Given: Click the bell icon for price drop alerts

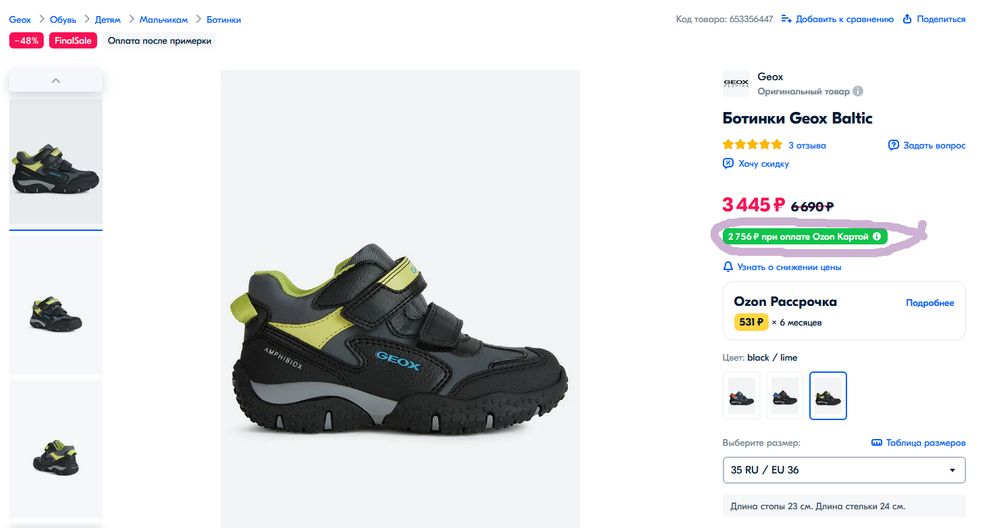Looking at the screenshot, I should click(728, 267).
